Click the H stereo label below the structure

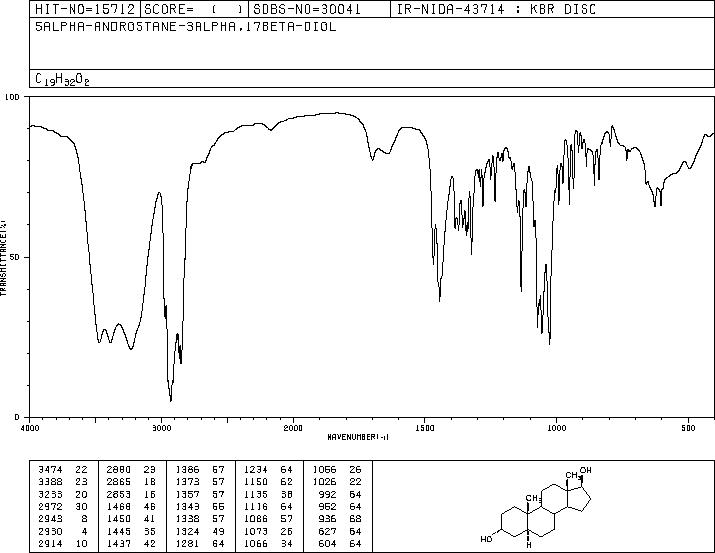[x=529, y=545]
